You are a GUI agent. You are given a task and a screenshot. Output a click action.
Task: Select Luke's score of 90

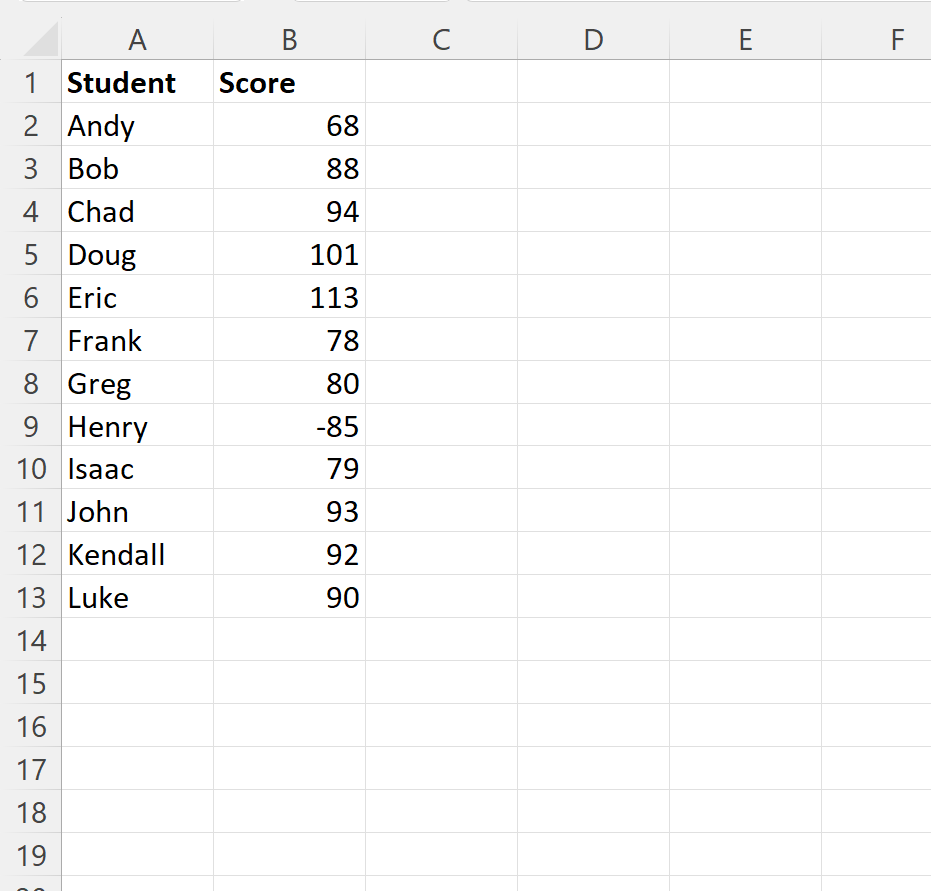point(289,597)
